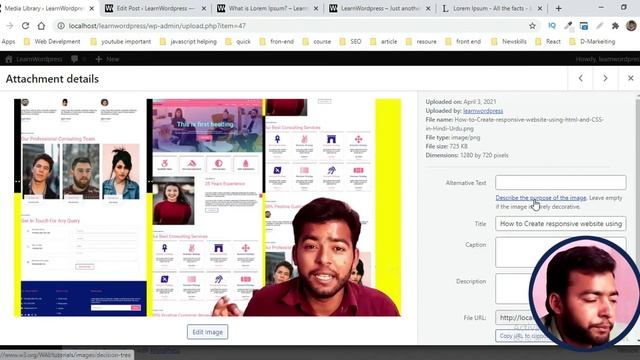640x360 pixels.
Task: Open the quick bookmark folder
Action: [x=238, y=42]
